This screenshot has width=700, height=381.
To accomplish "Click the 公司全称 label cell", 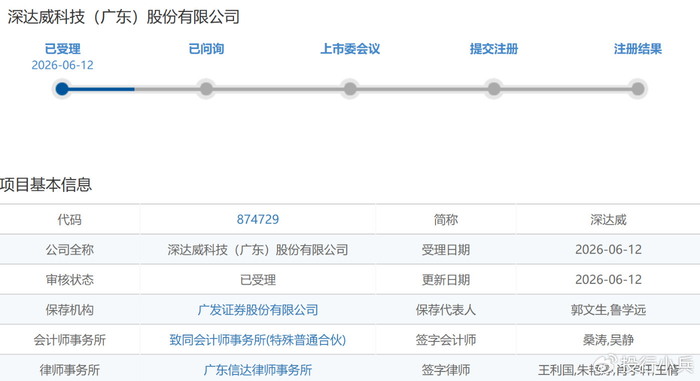I will tap(70, 249).
